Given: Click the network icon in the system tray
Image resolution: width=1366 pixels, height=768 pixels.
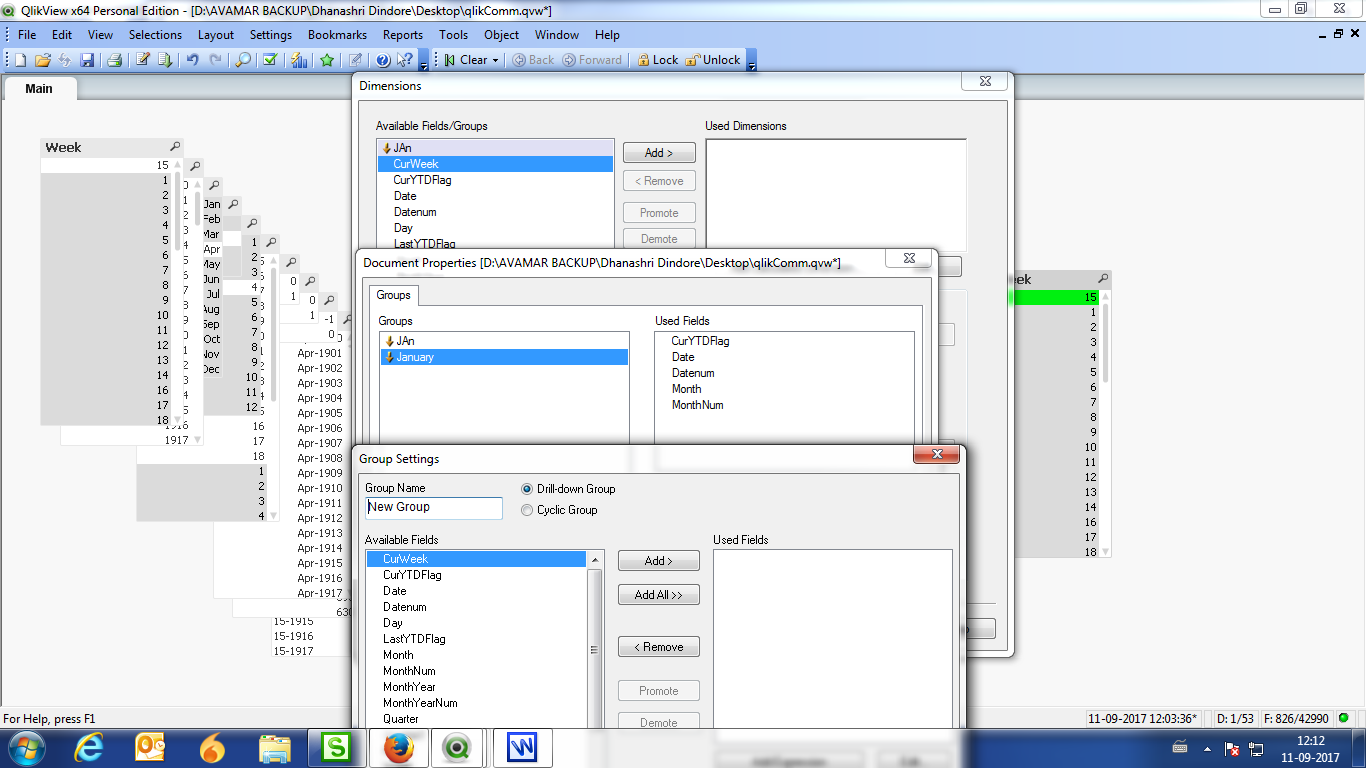Looking at the screenshot, I should point(1256,749).
